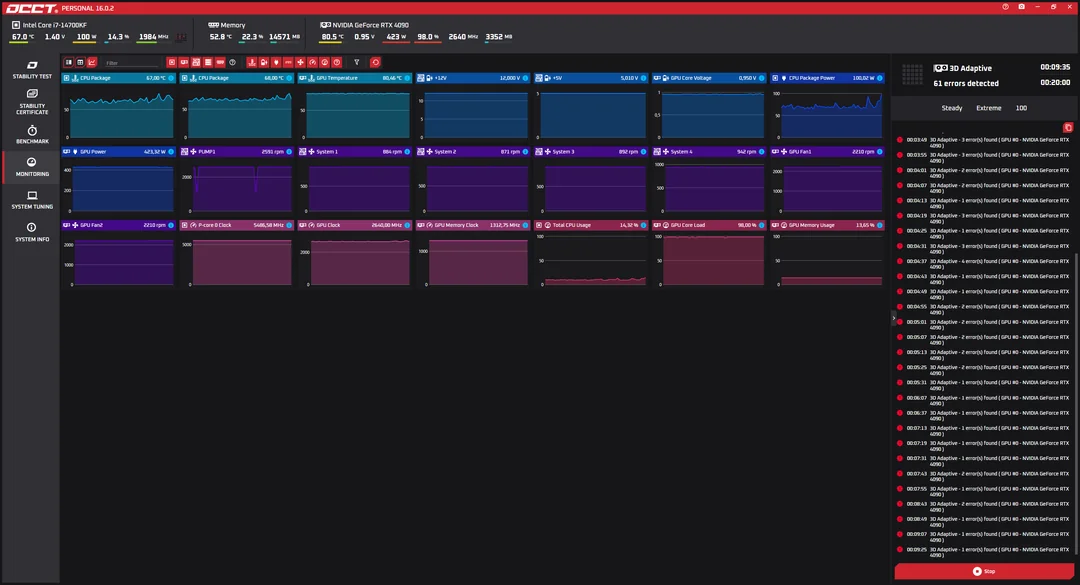Click the sensor filter funnel icon
Screen dimensions: 1080x585
(357, 62)
